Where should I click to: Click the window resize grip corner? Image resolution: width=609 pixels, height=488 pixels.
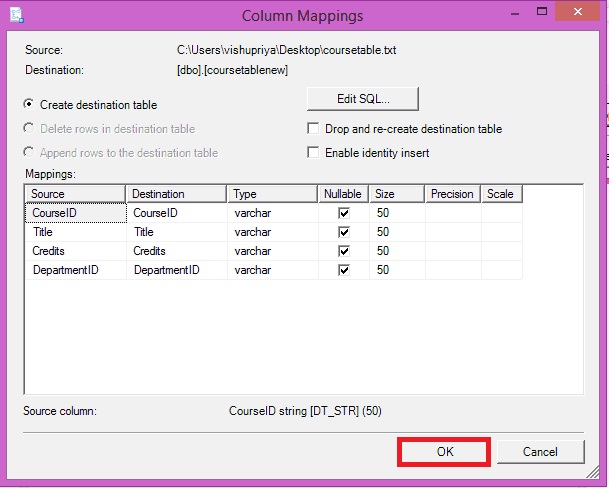(x=593, y=472)
